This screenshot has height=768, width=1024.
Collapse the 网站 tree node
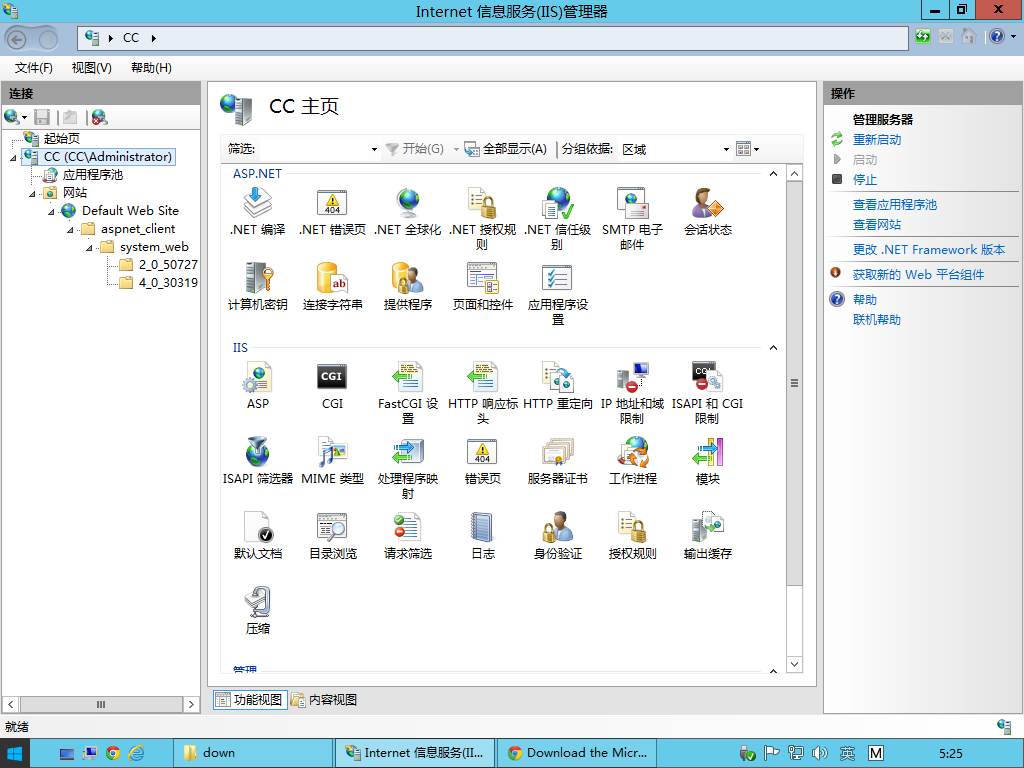[x=32, y=193]
